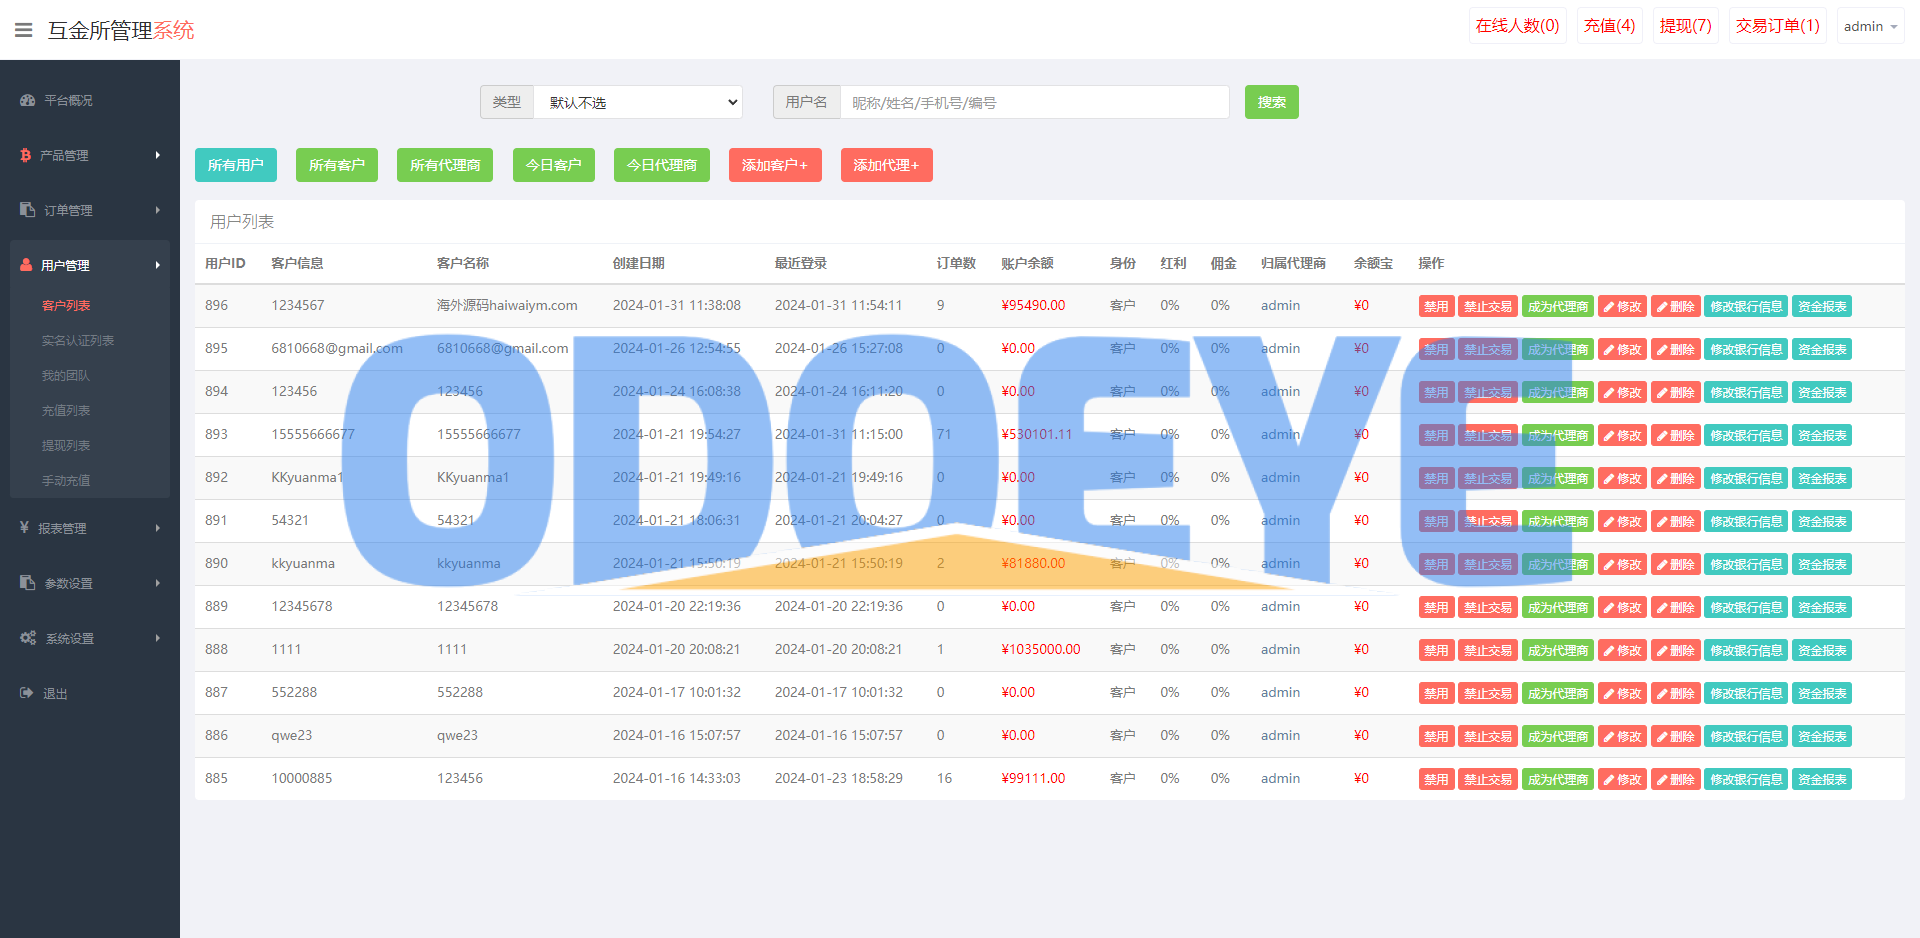Expand the 产品管理 submenu arrow
The width and height of the screenshot is (1920, 938).
[158, 155]
